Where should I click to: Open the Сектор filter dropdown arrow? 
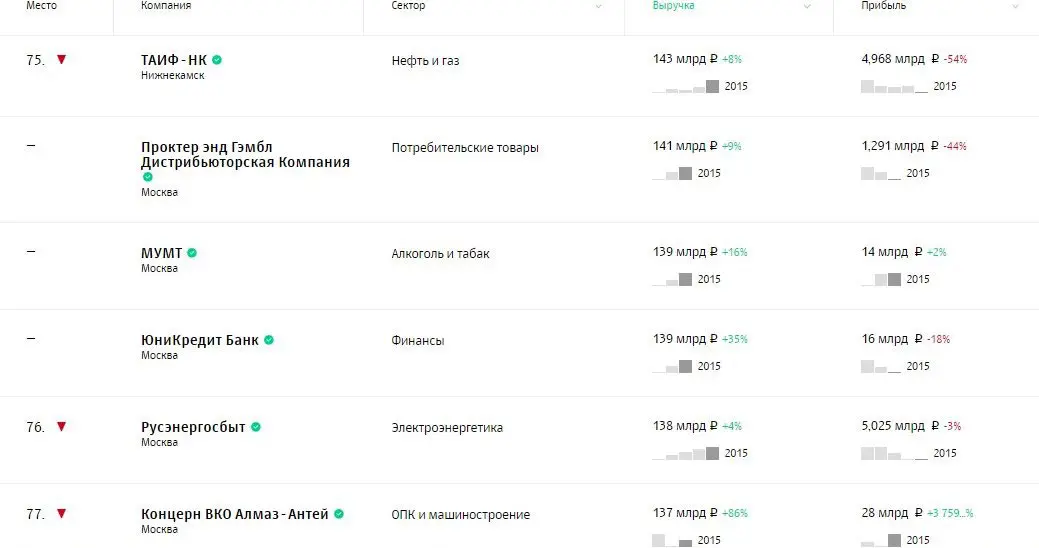tap(598, 6)
